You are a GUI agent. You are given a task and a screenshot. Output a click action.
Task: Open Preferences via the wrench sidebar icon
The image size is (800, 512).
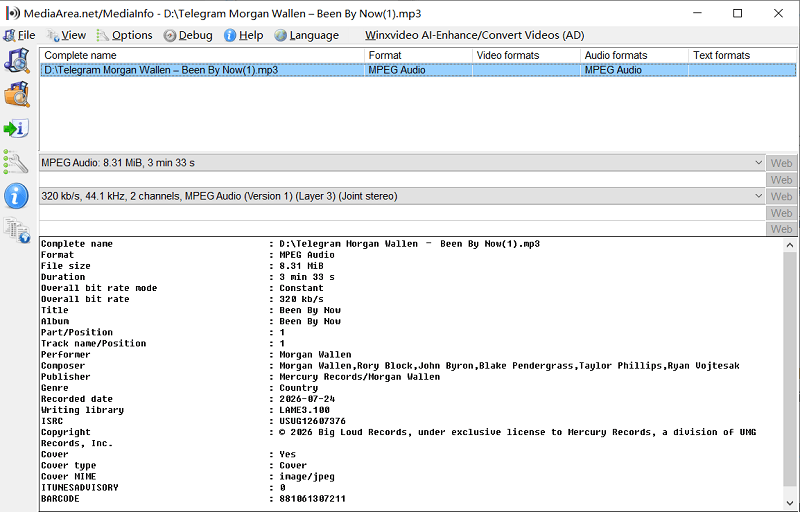17,163
